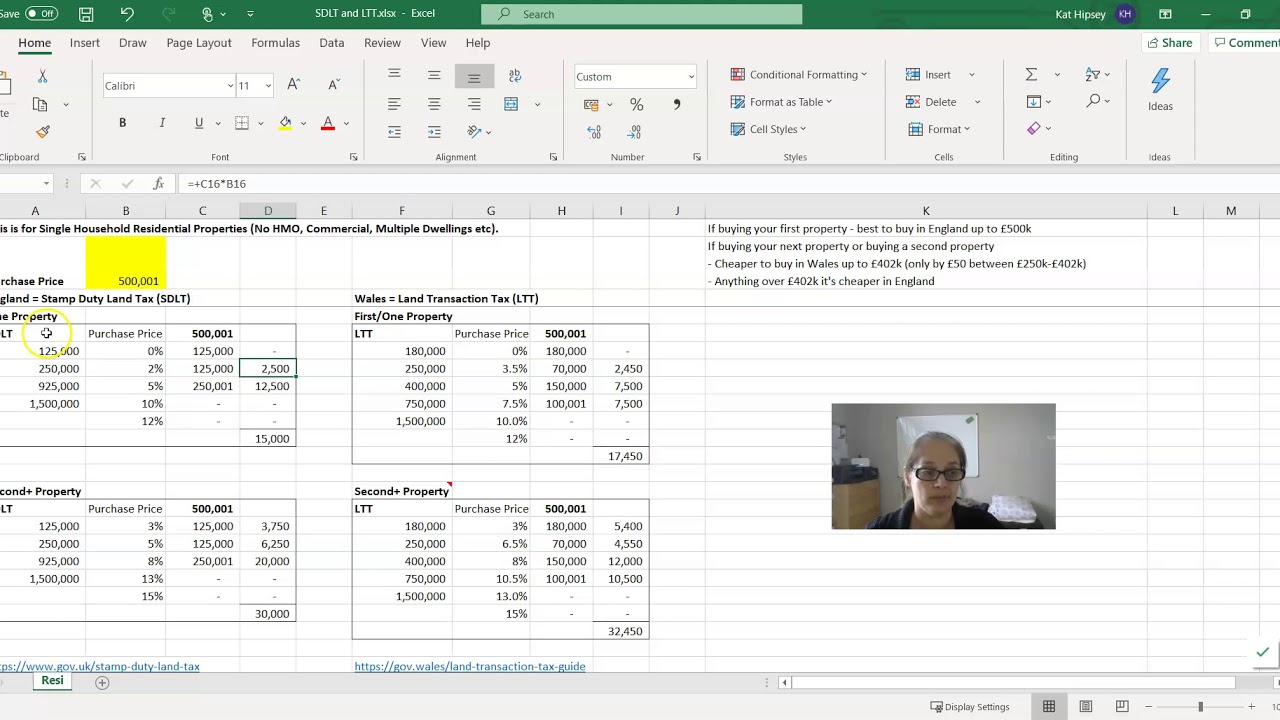1280x720 pixels.
Task: Expand Conditional Formatting menu
Action: 799,75
